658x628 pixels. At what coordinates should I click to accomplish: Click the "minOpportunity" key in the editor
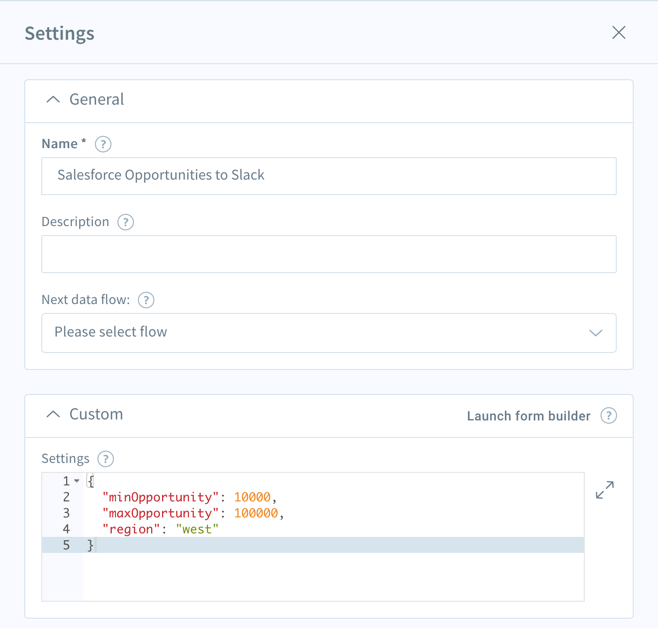coord(161,497)
